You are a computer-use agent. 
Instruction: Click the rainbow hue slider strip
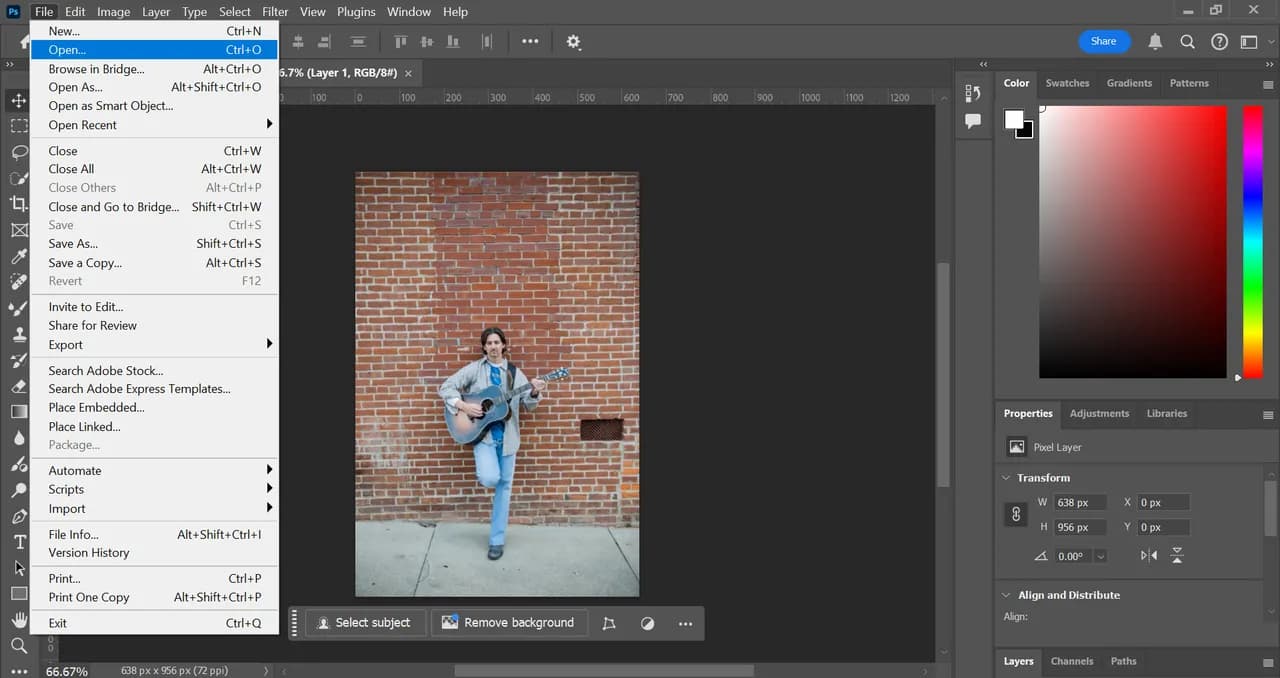click(1252, 242)
